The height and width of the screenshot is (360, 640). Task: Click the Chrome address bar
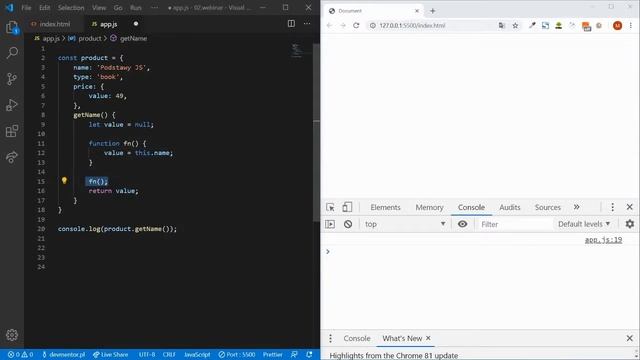tap(433, 25)
